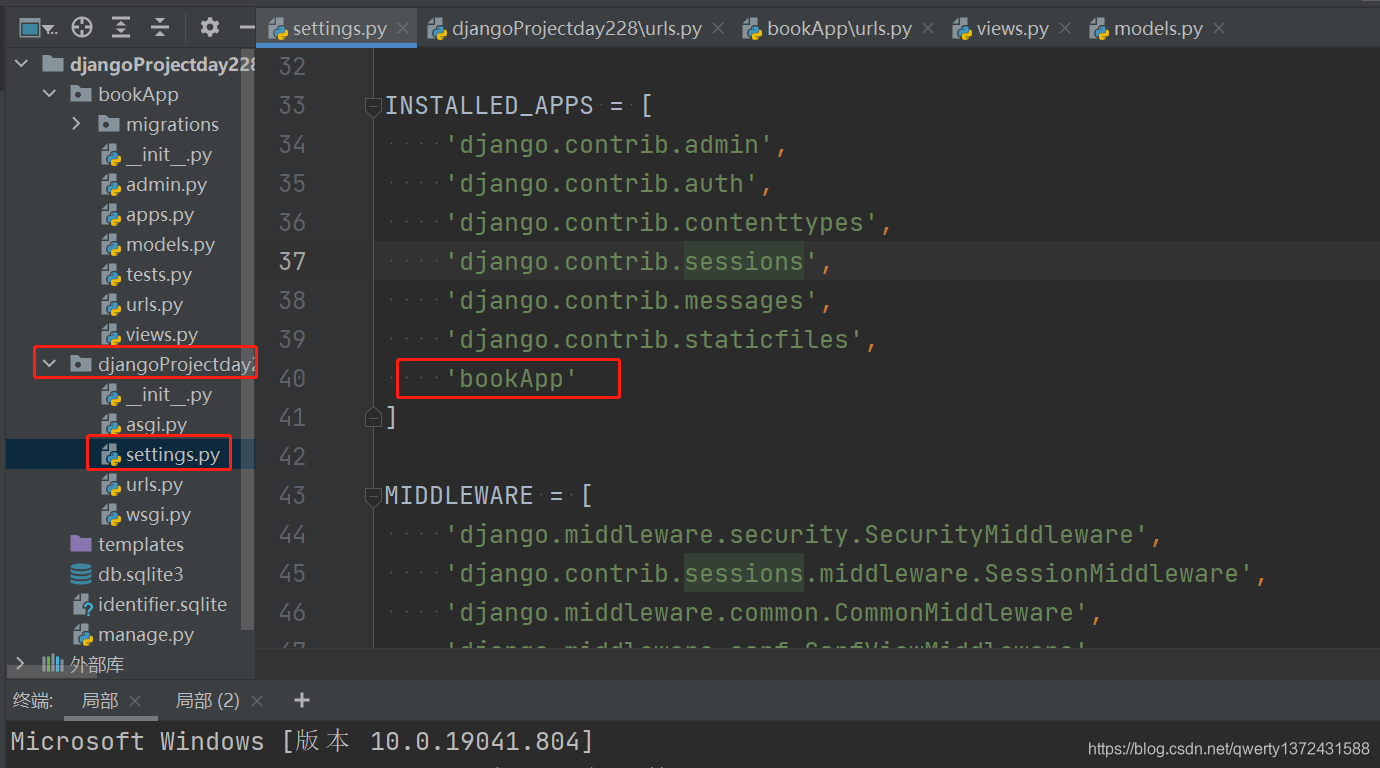The width and height of the screenshot is (1380, 768).
Task: Open wsgi.py in project tree
Action: (158, 515)
